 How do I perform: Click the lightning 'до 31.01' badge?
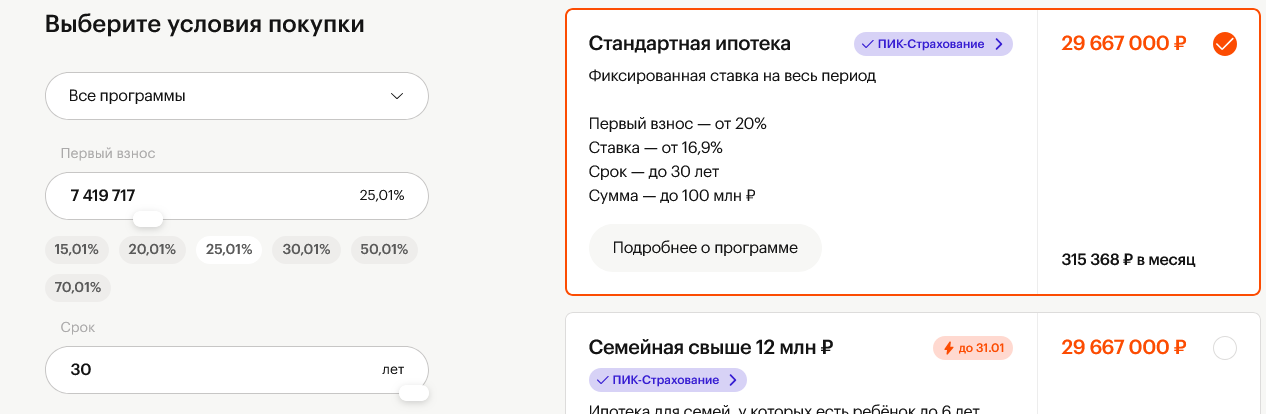click(x=972, y=348)
